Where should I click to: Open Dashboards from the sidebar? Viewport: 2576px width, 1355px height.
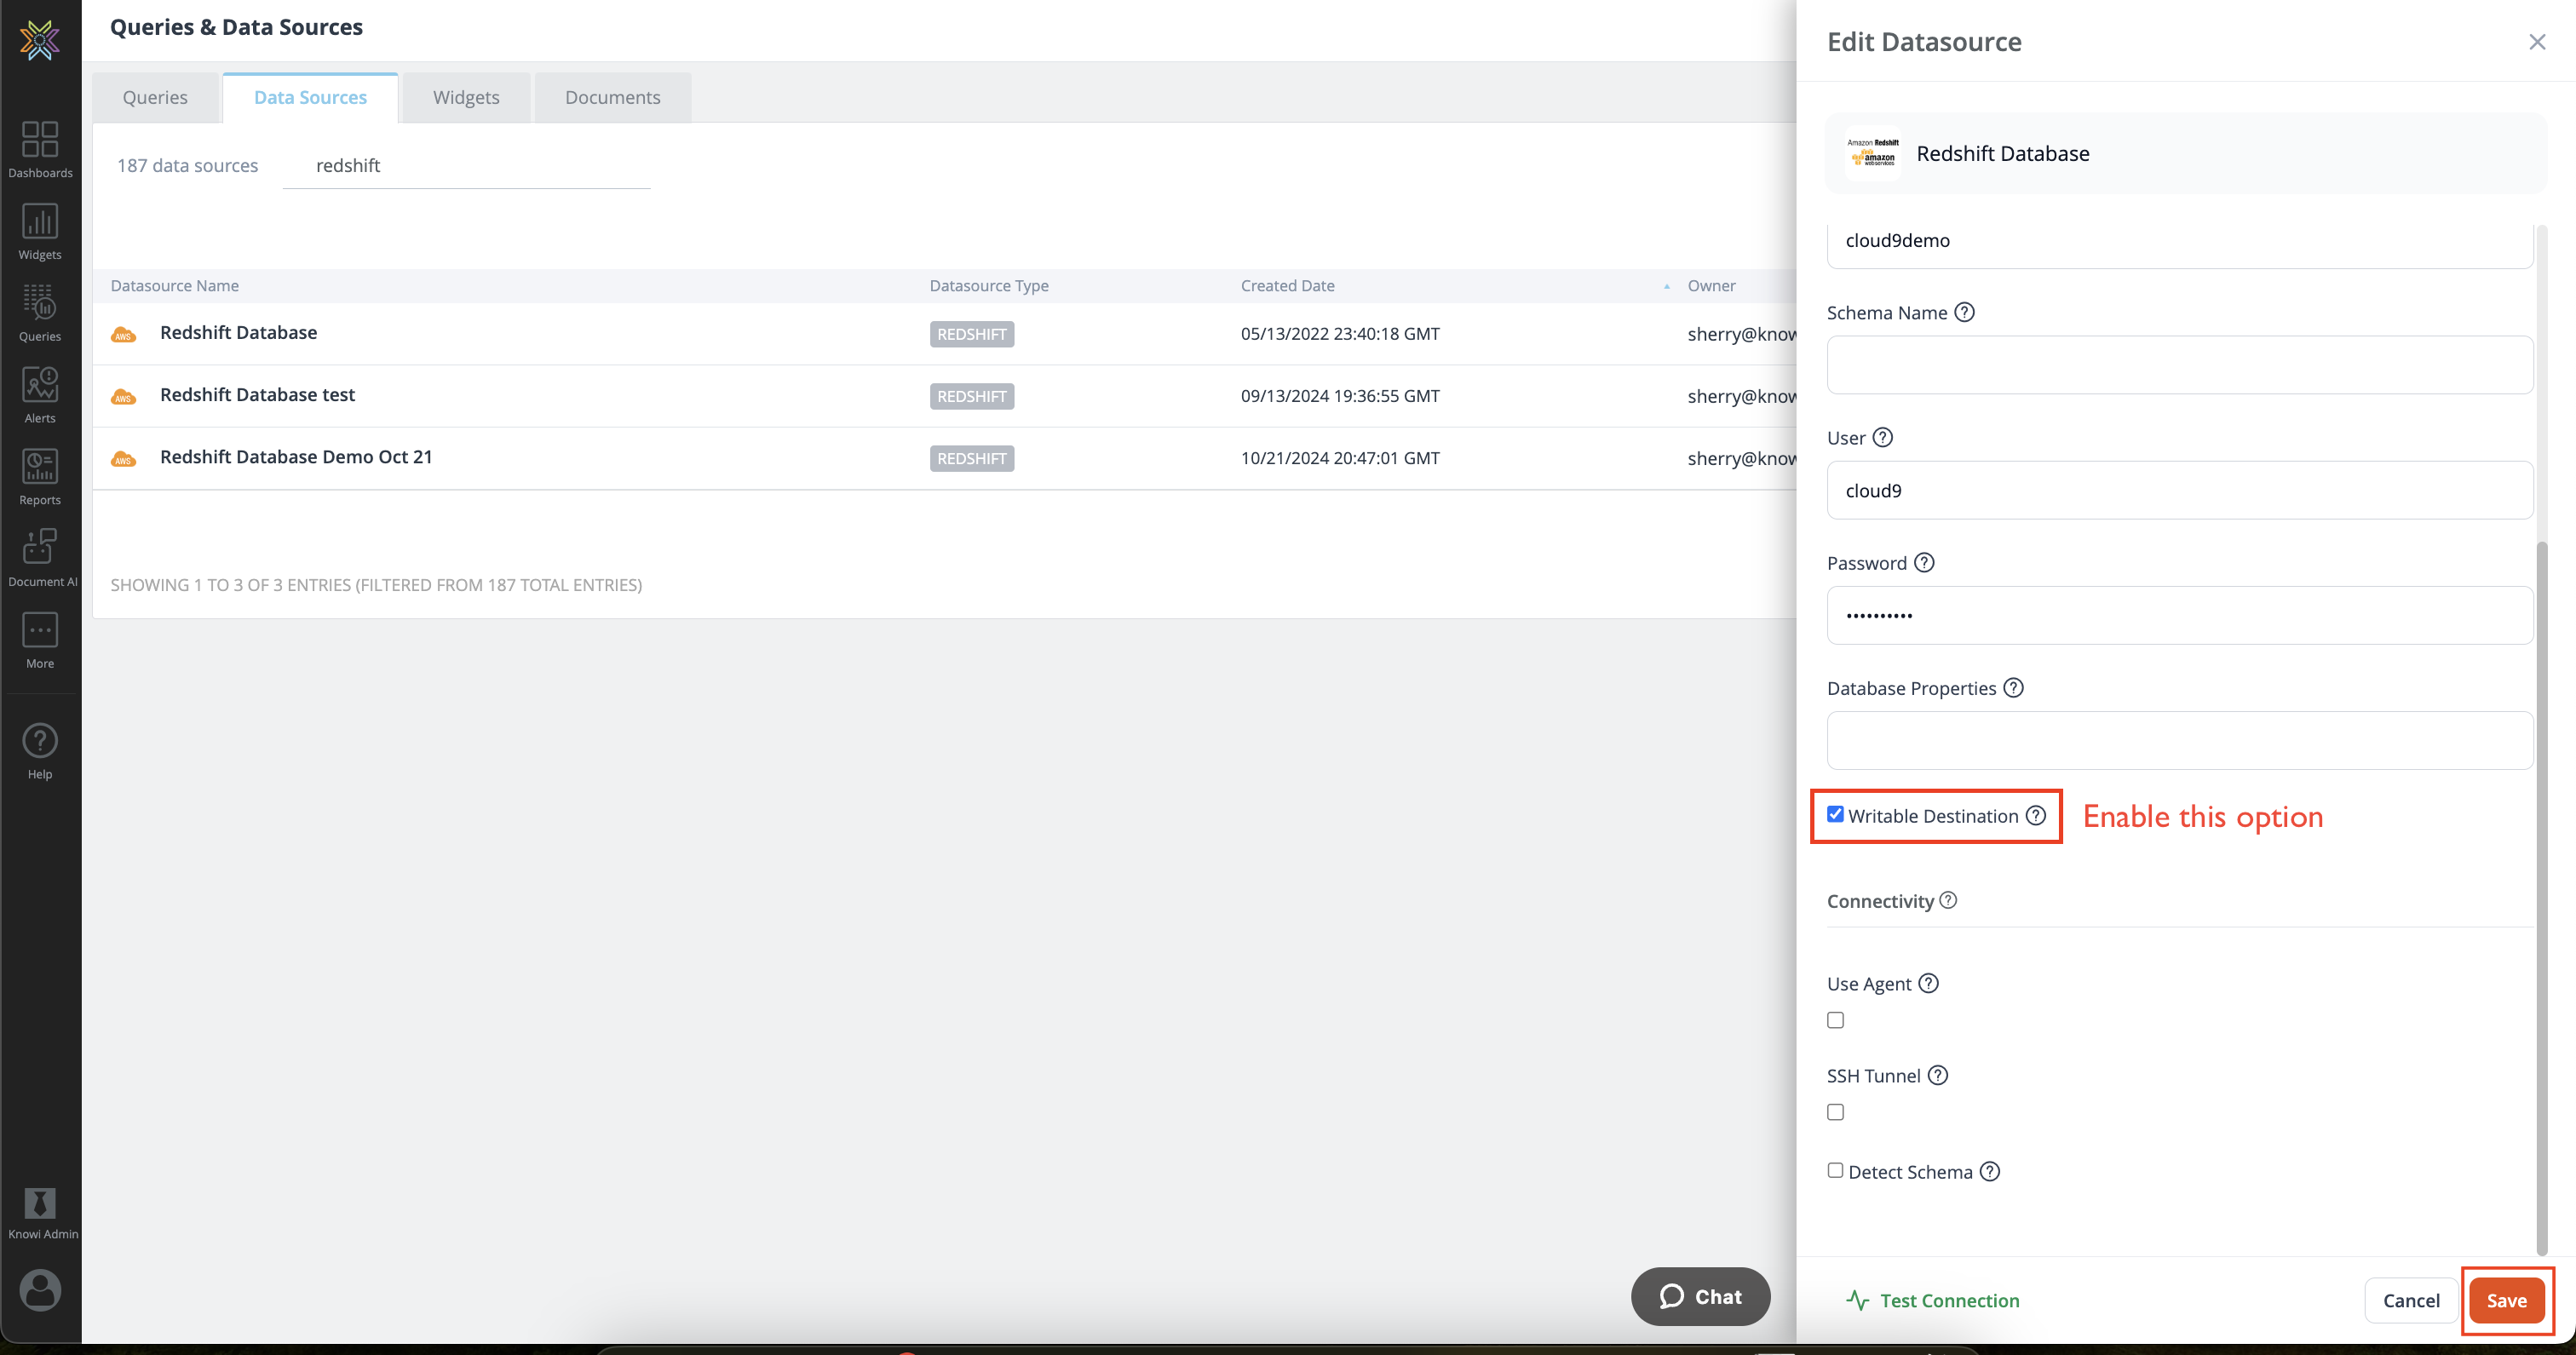pos(40,149)
